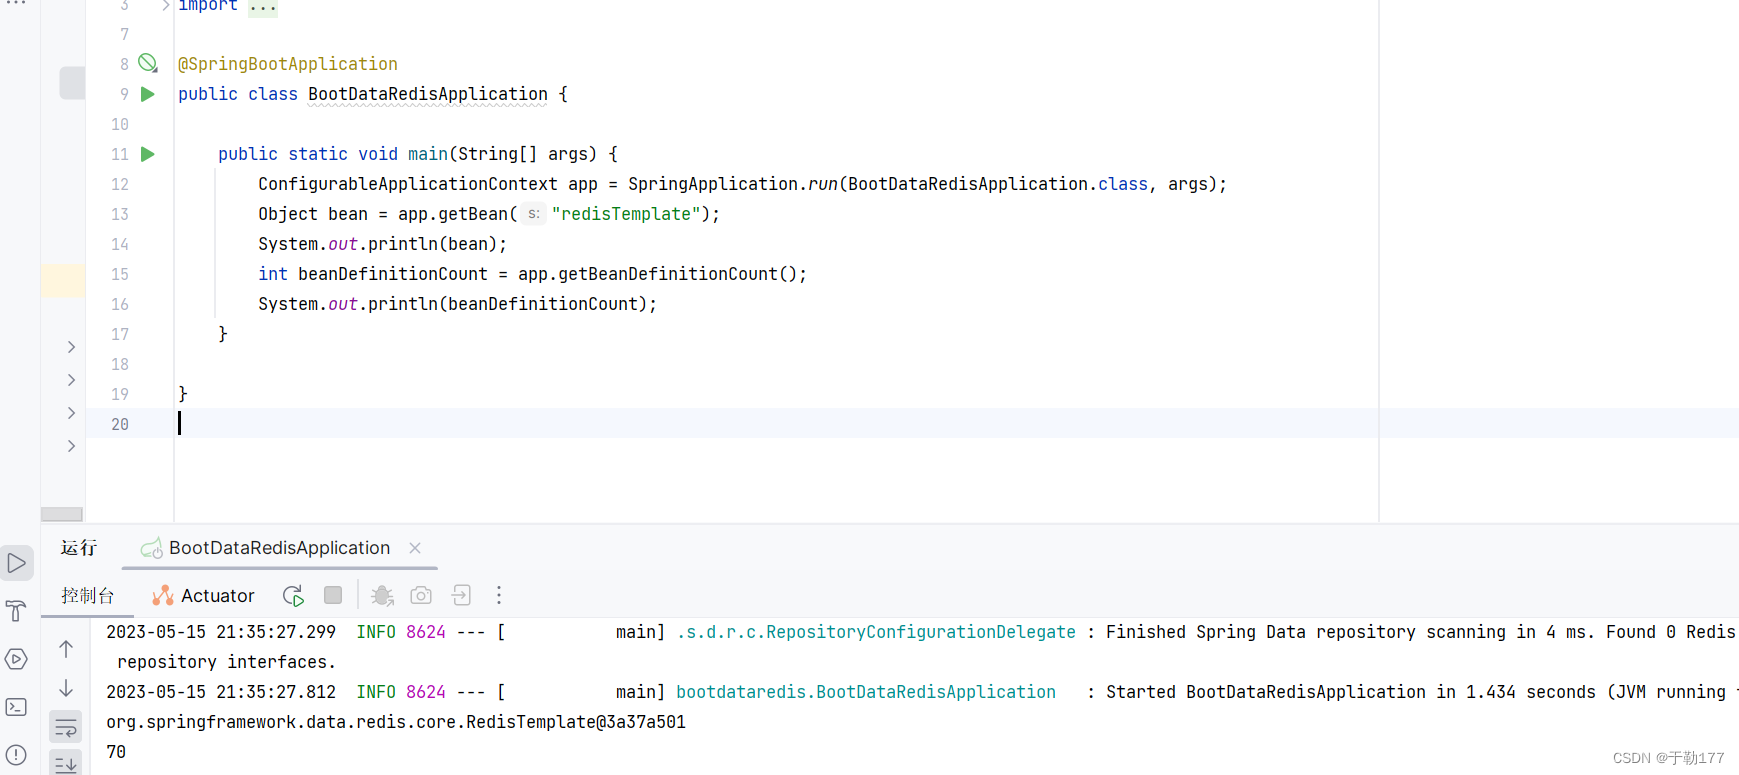1739x775 pixels.
Task: Rerun BootDataRedisApplication
Action: coord(293,596)
